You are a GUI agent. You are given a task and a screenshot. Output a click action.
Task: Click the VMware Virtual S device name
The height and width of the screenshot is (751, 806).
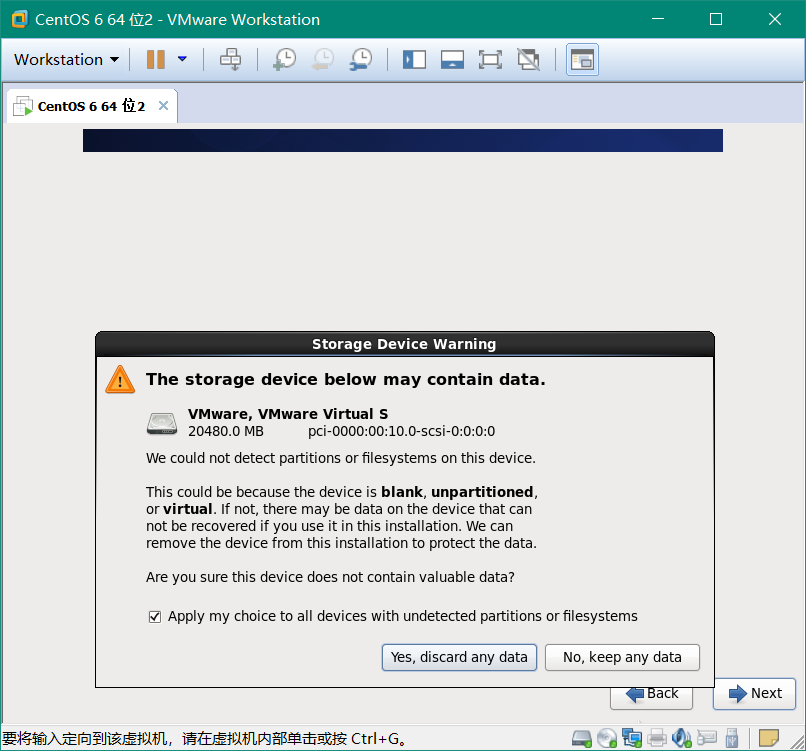[288, 414]
